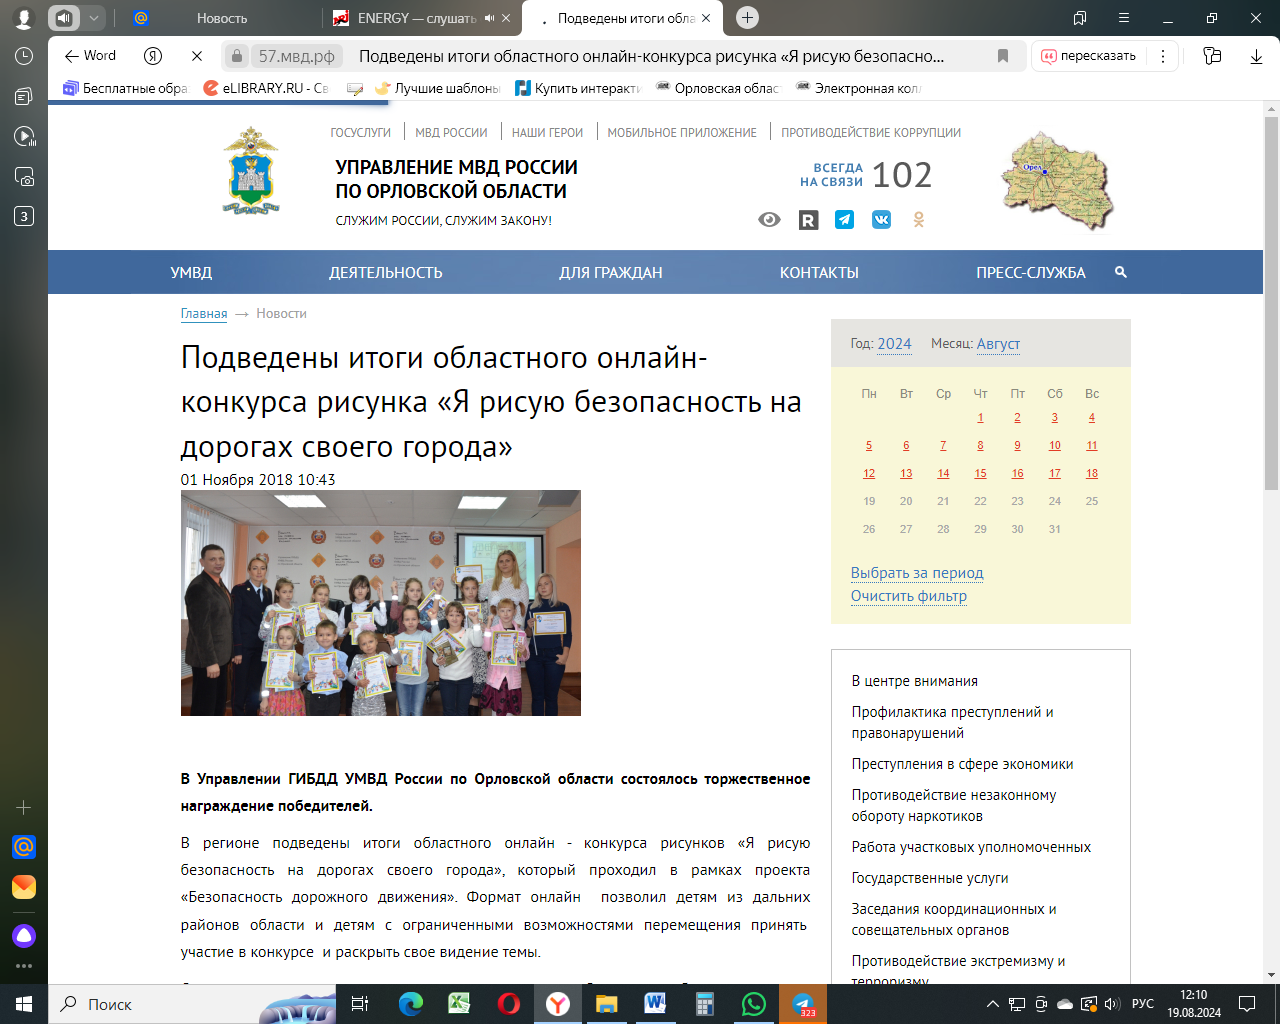The height and width of the screenshot is (1024, 1280).
Task: Toggle the browser sound button in title bar
Action: [64, 18]
